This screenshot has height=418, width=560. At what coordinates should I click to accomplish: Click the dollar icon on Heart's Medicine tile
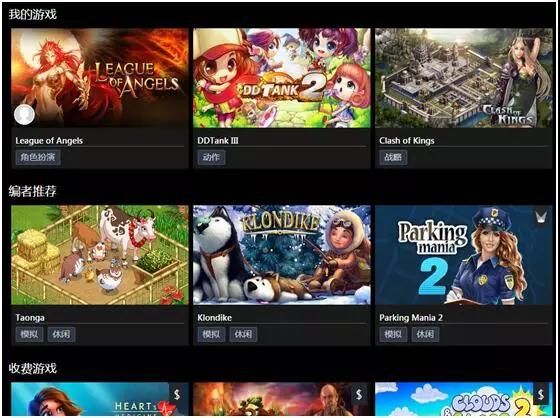[x=177, y=394]
